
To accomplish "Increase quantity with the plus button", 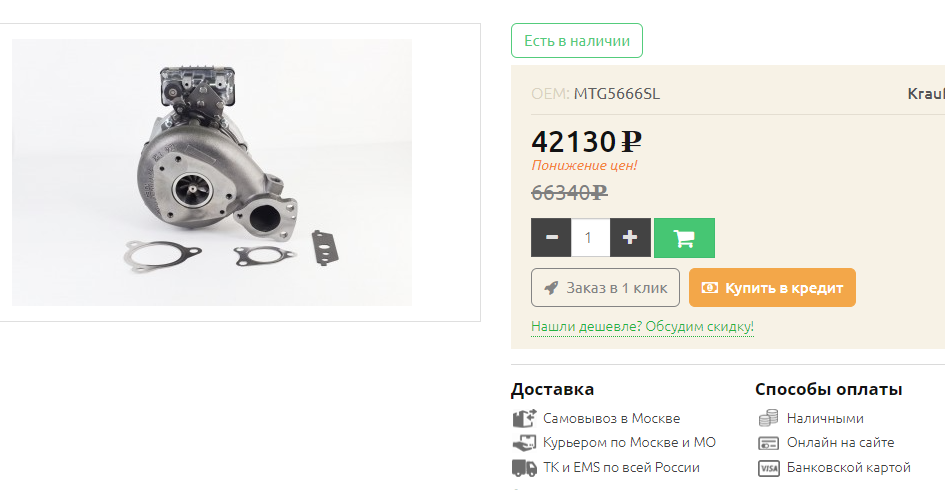I will pyautogui.click(x=630, y=237).
